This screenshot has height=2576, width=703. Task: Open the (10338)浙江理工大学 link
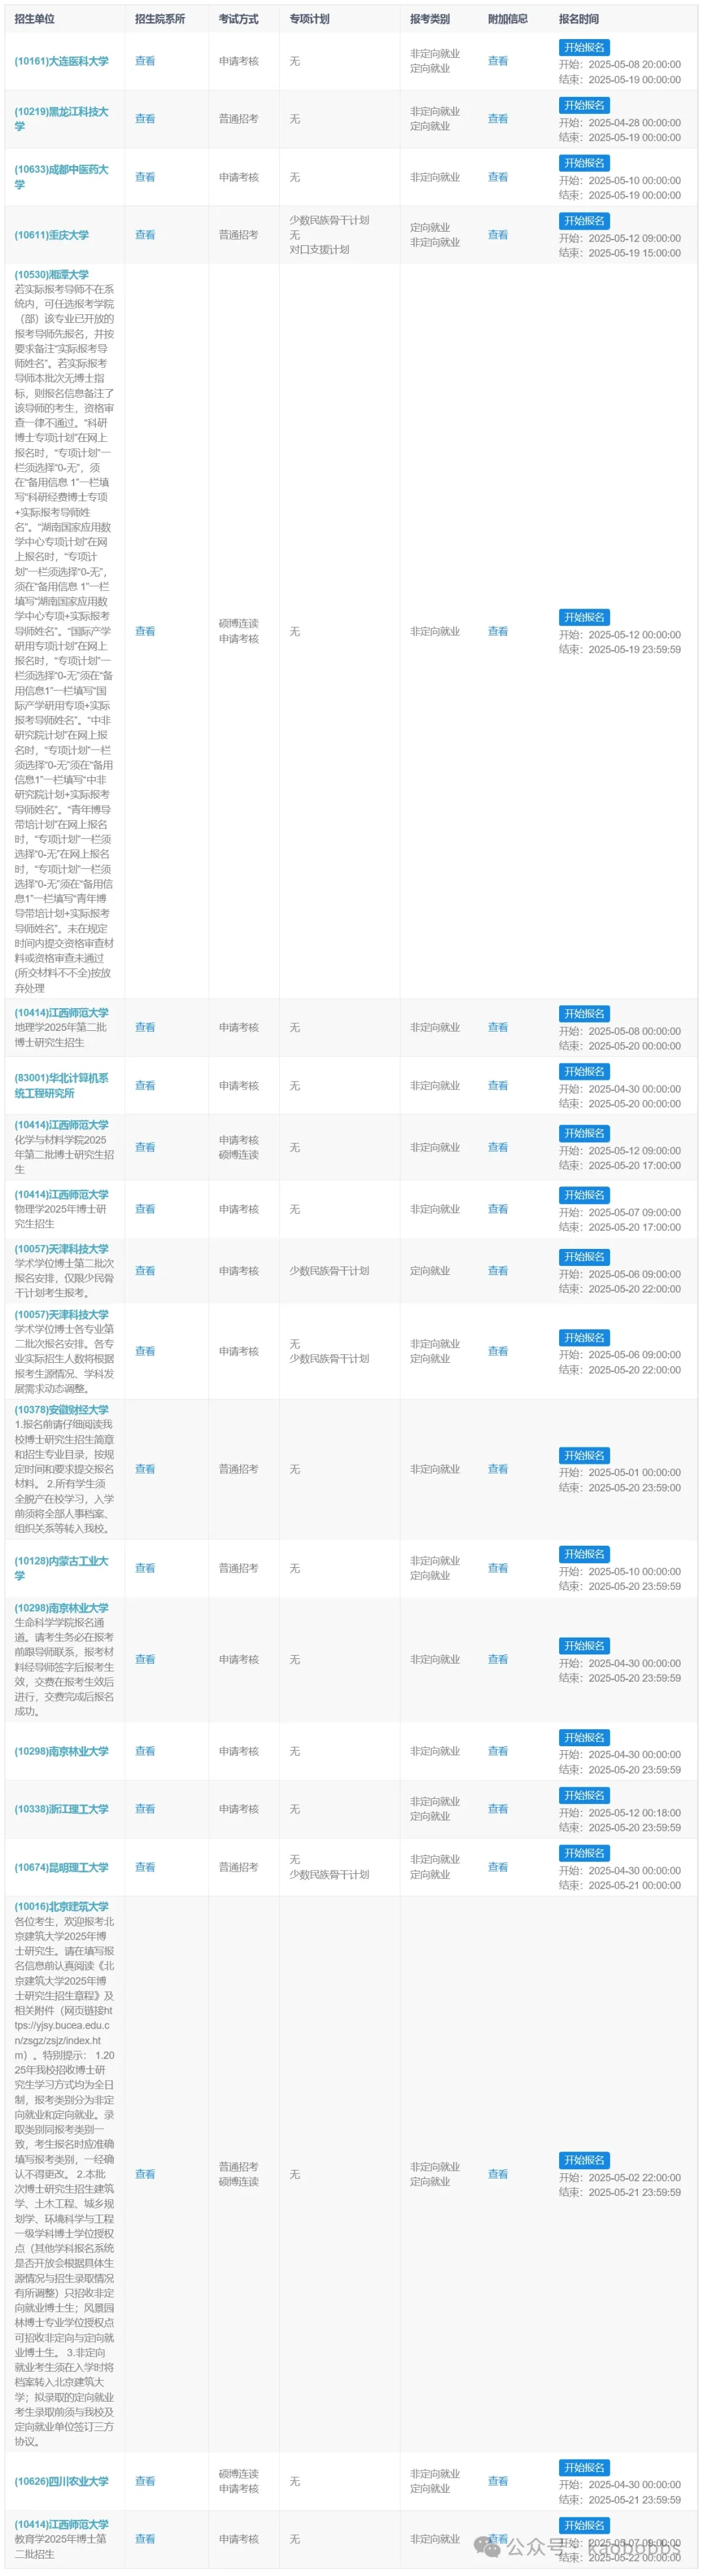click(61, 1809)
